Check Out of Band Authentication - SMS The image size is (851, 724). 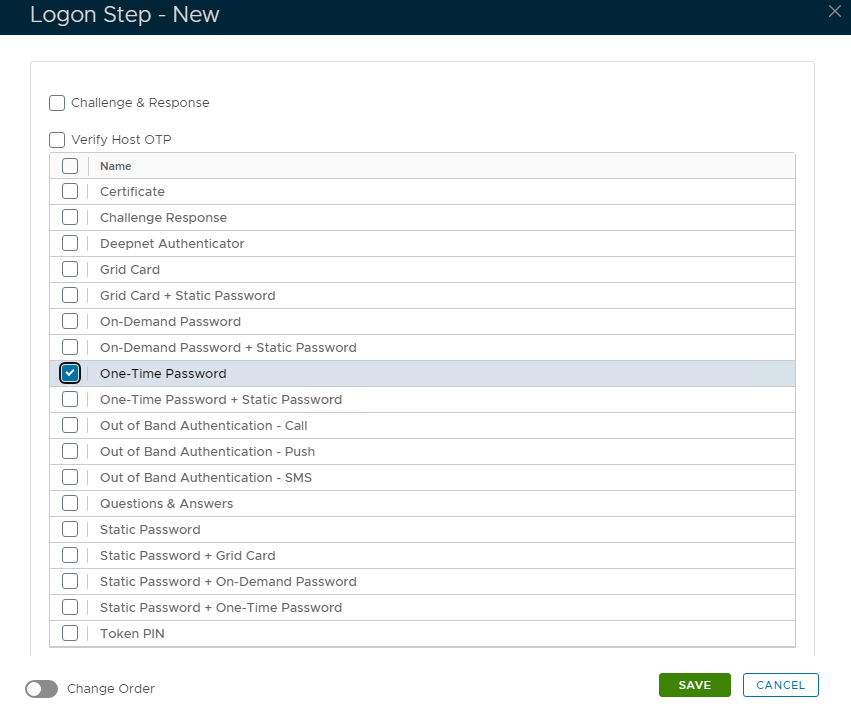tap(70, 478)
